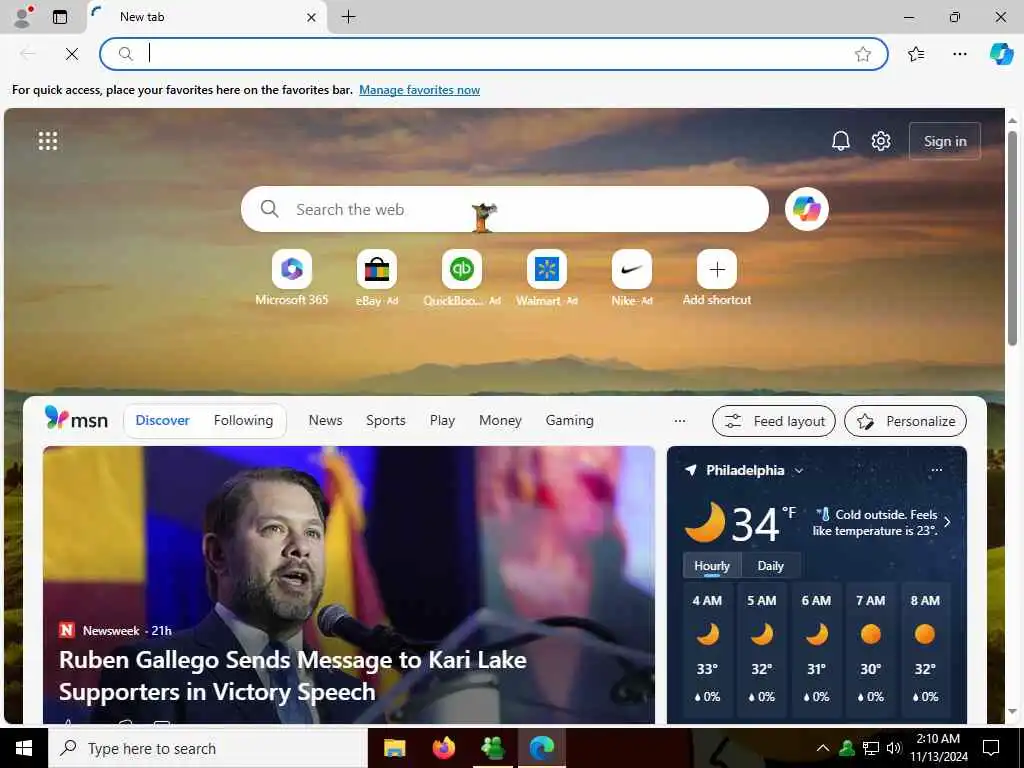Screen dimensions: 1024x768
Task: Open the Microsoft 365 shortcut
Action: coord(292,278)
